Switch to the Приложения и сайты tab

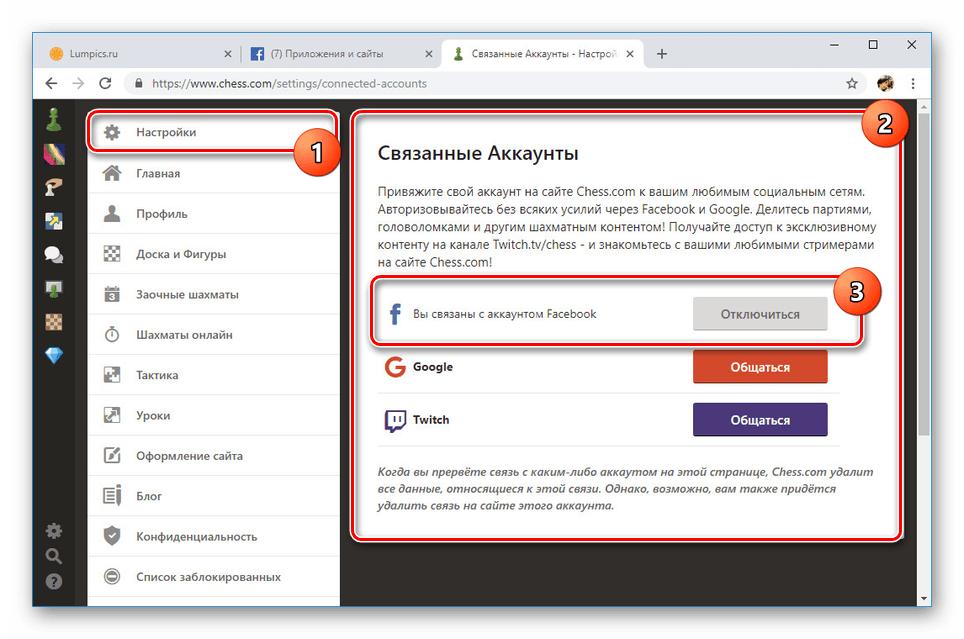pyautogui.click(x=340, y=54)
